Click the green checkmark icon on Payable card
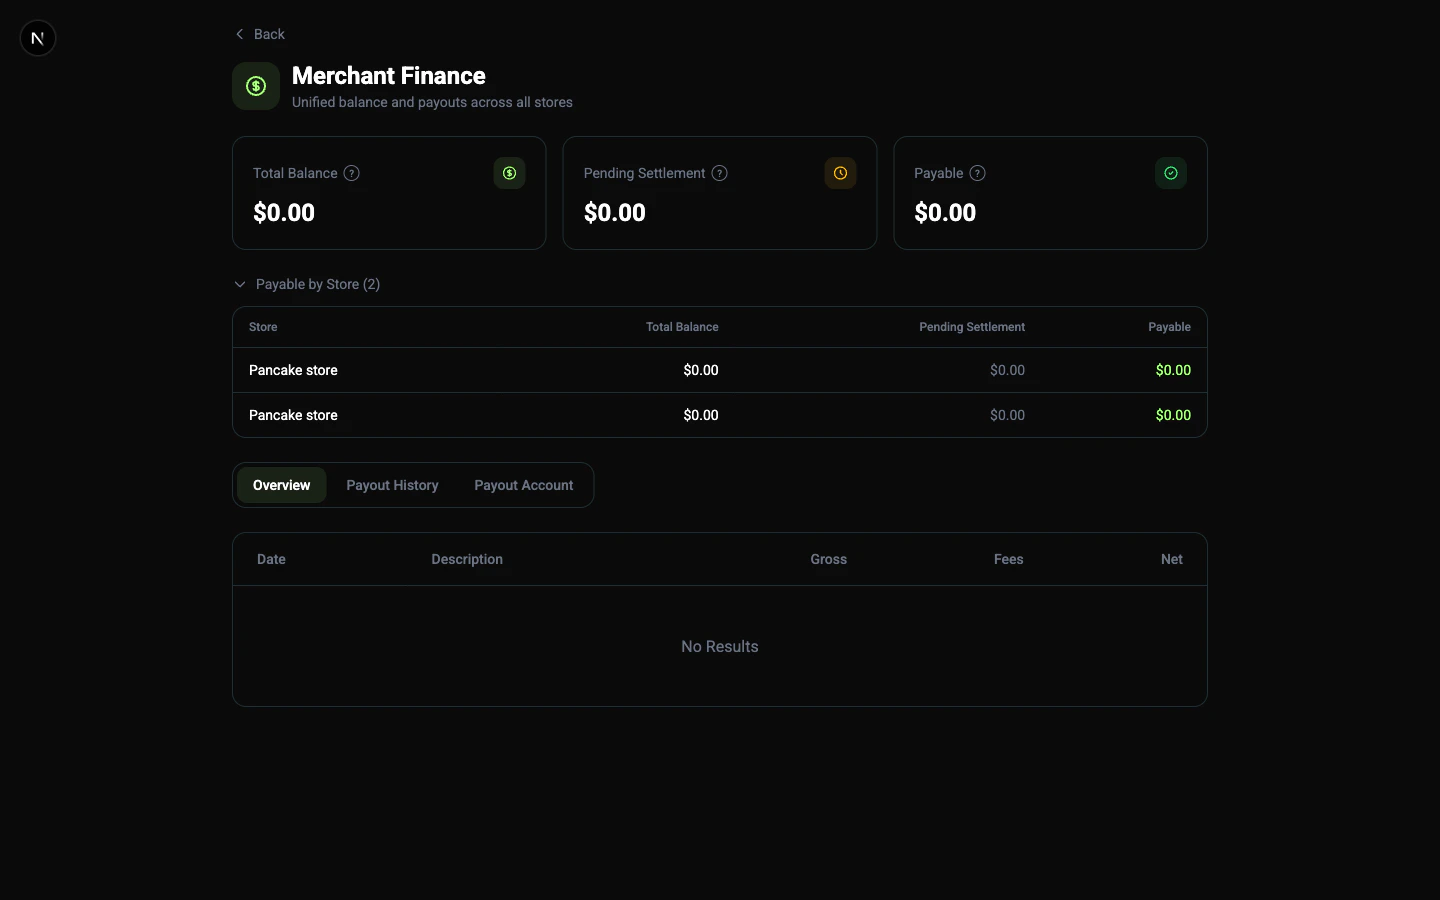1440x900 pixels. click(1170, 173)
